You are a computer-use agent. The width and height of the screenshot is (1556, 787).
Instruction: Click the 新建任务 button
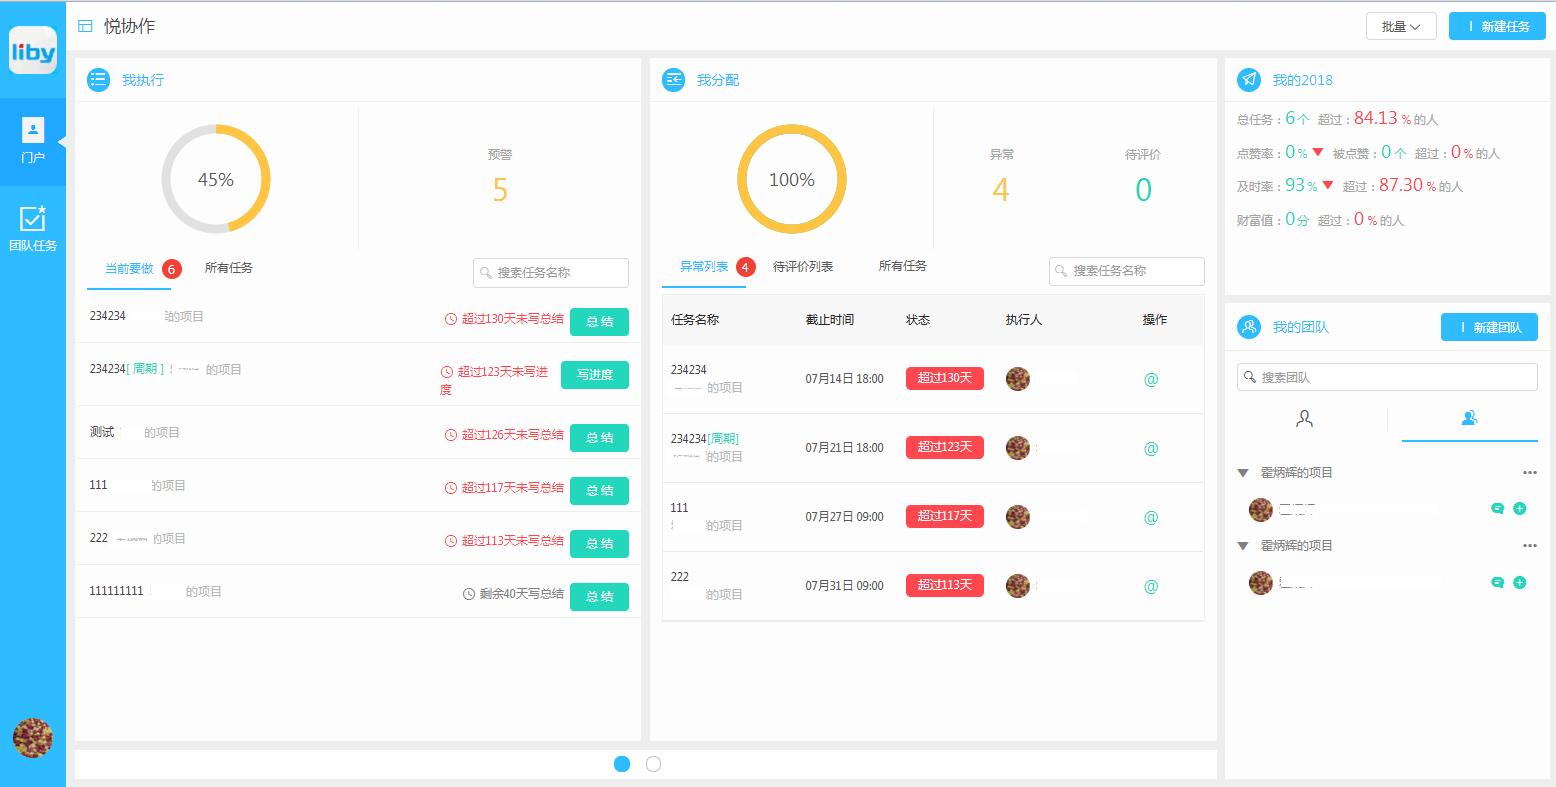click(x=1497, y=27)
